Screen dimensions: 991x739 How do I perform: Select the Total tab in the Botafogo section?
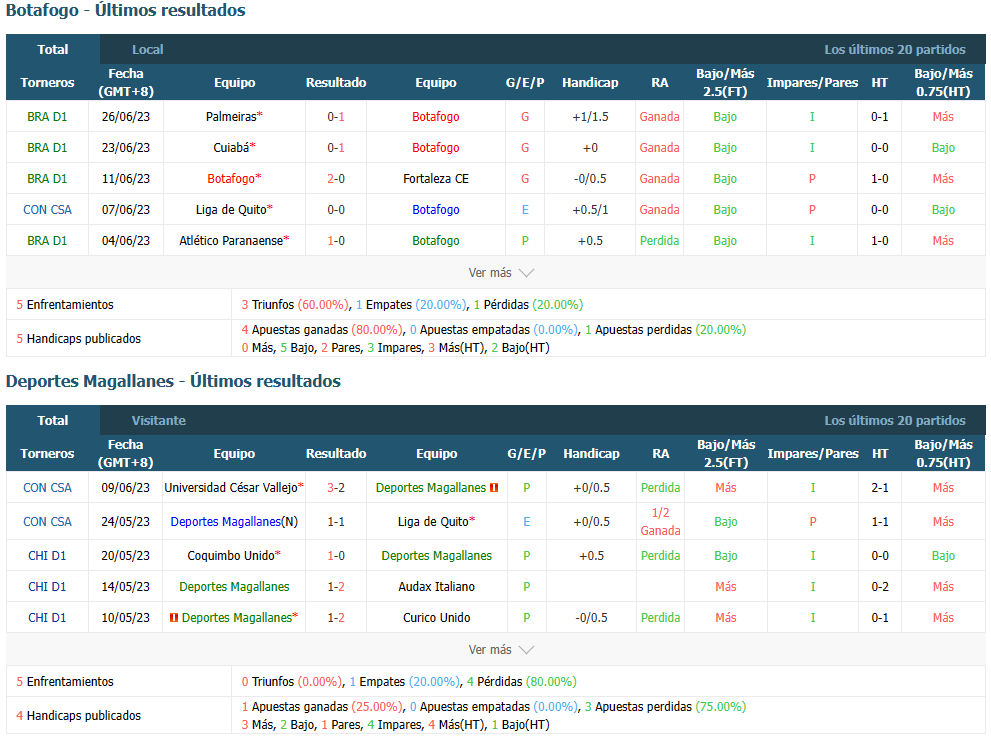click(x=53, y=49)
